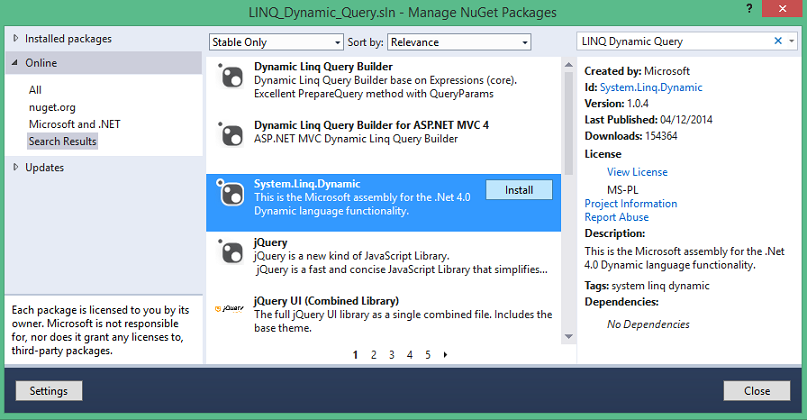
Task: Click in the LINQ Dynamic Query search field
Action: point(674,41)
